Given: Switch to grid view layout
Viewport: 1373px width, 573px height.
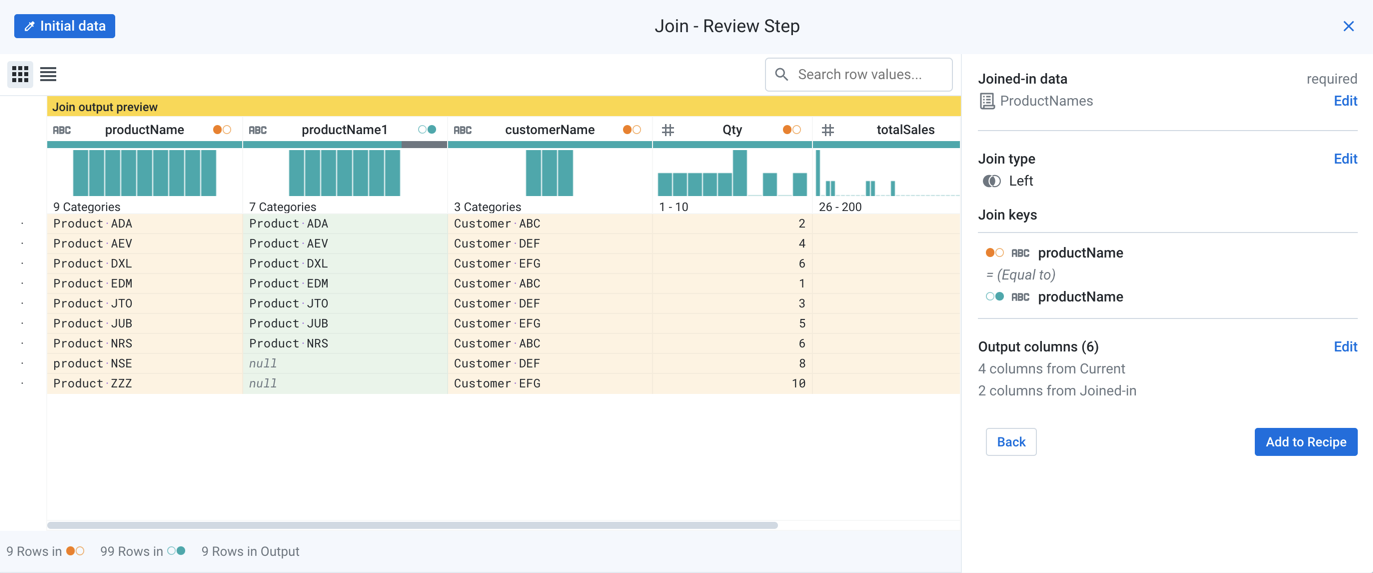Looking at the screenshot, I should [x=20, y=74].
